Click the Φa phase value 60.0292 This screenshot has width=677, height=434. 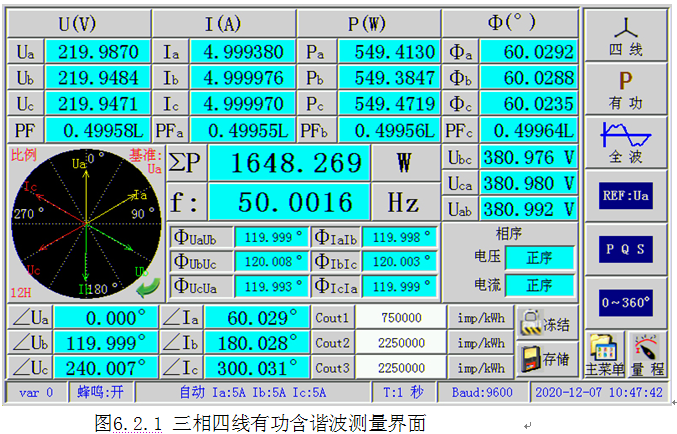coord(529,52)
